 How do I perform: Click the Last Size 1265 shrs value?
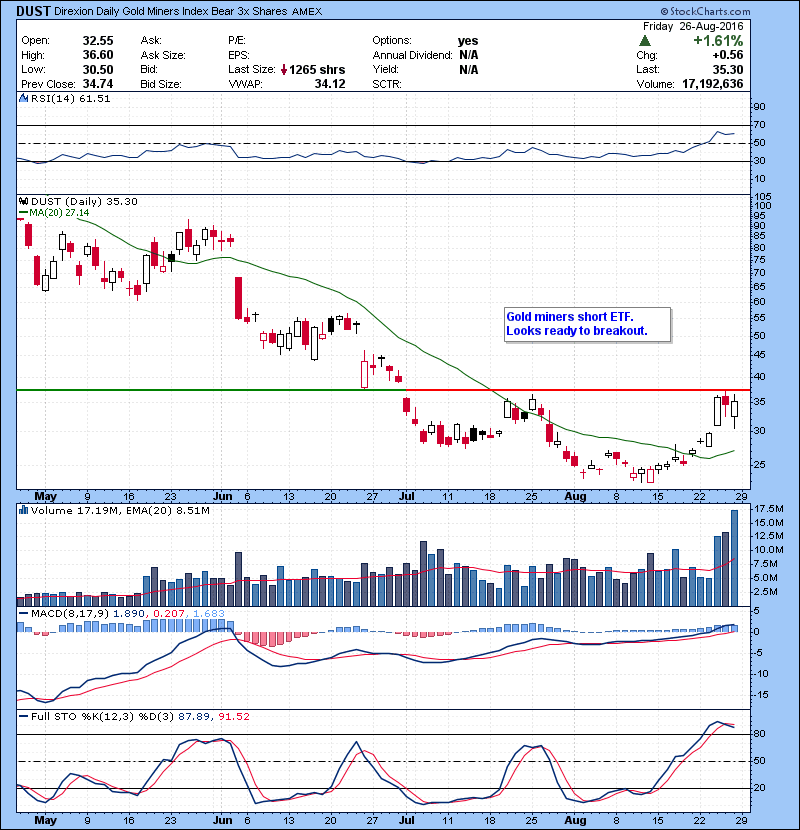[317, 69]
